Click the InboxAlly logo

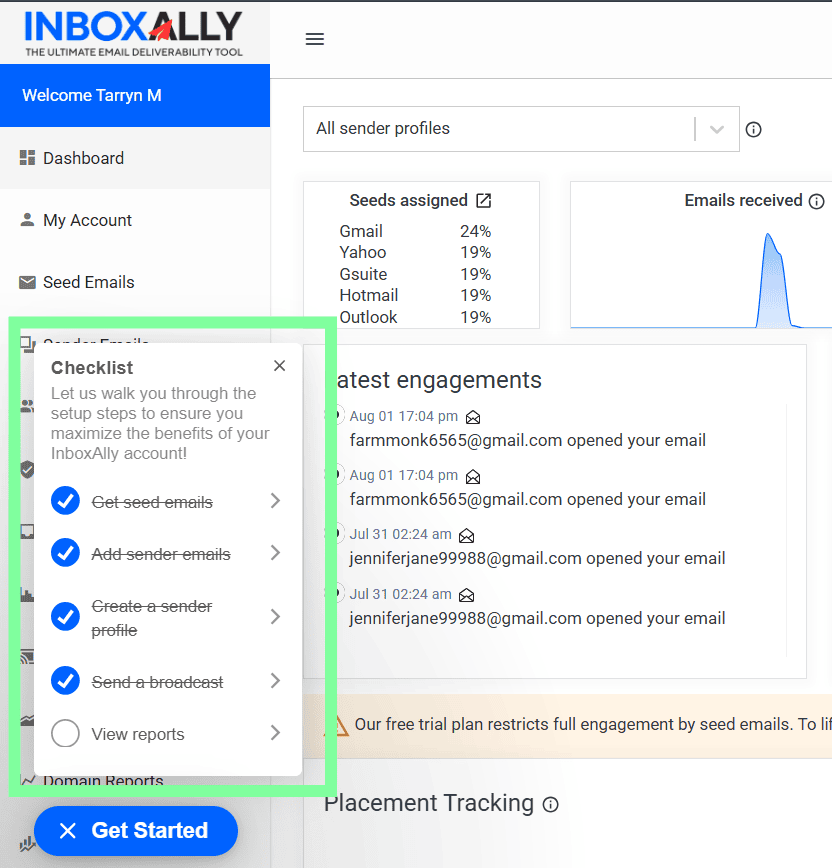[x=133, y=33]
